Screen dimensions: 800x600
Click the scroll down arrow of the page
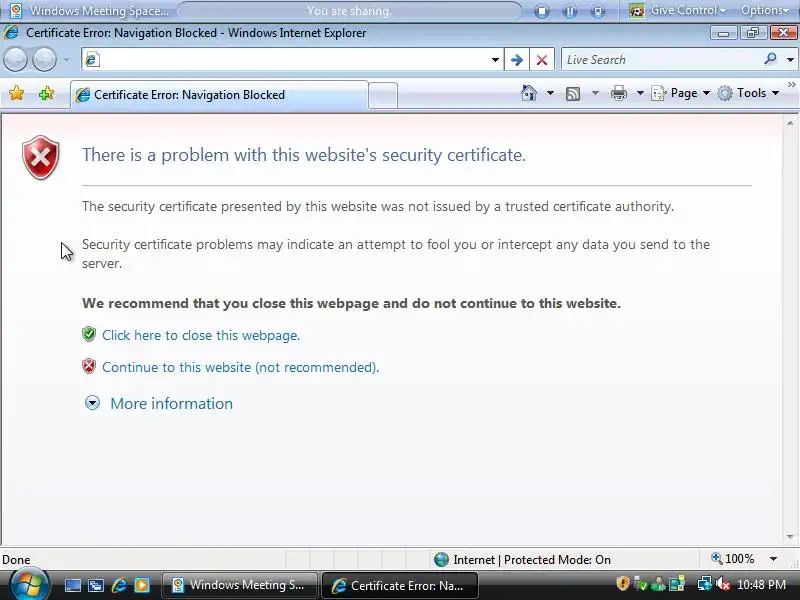(x=790, y=536)
